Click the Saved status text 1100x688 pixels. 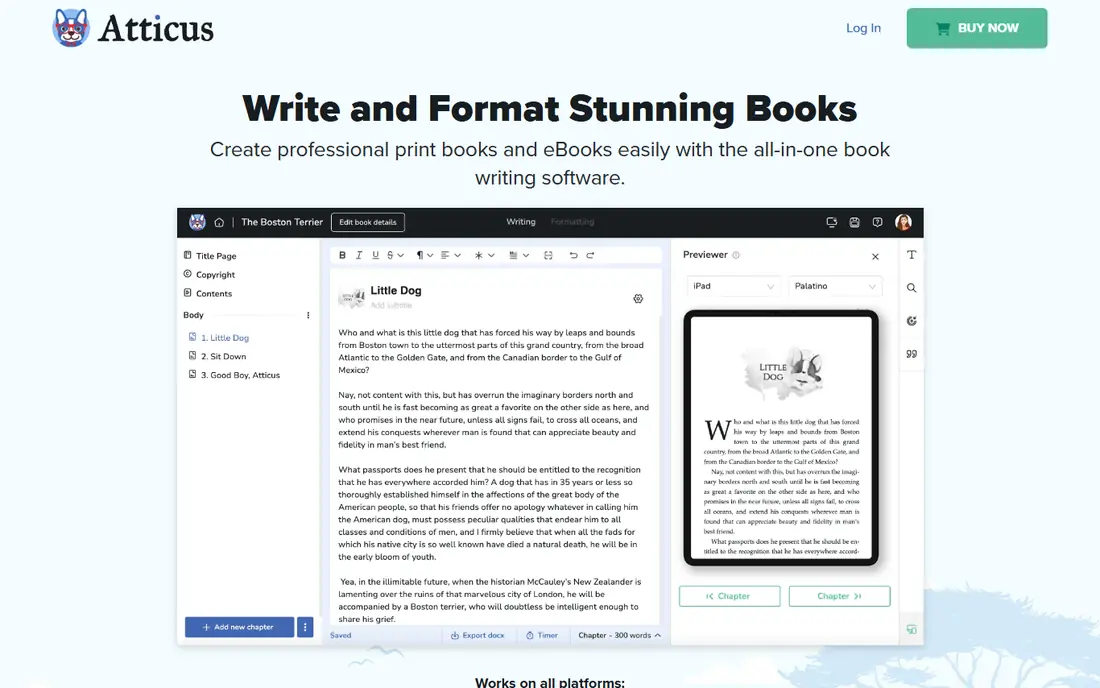point(341,635)
